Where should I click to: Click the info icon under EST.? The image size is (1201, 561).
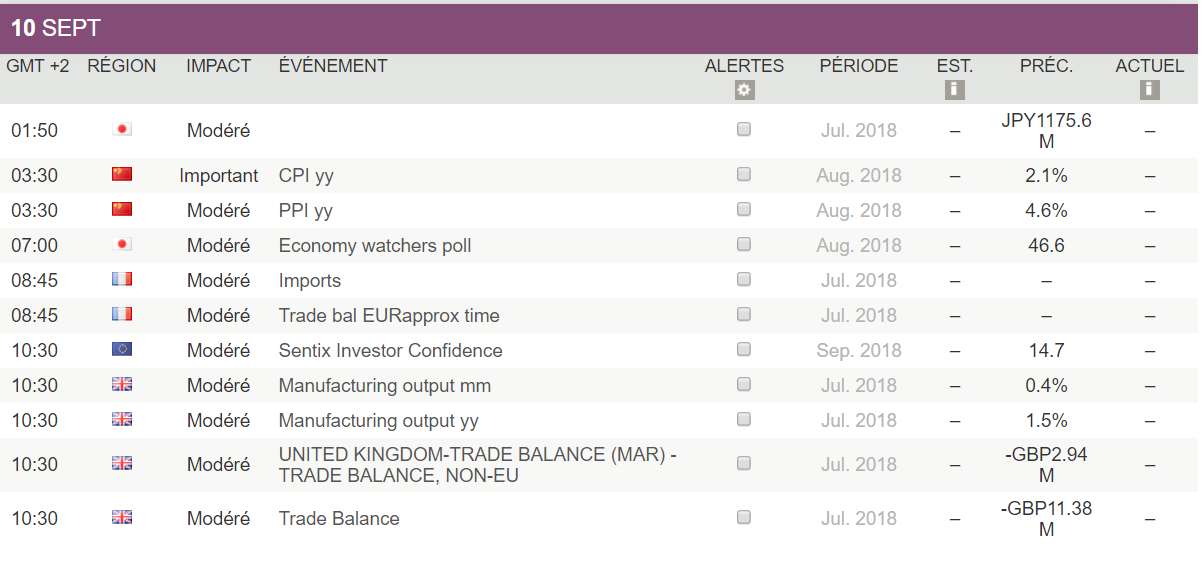[x=955, y=90]
